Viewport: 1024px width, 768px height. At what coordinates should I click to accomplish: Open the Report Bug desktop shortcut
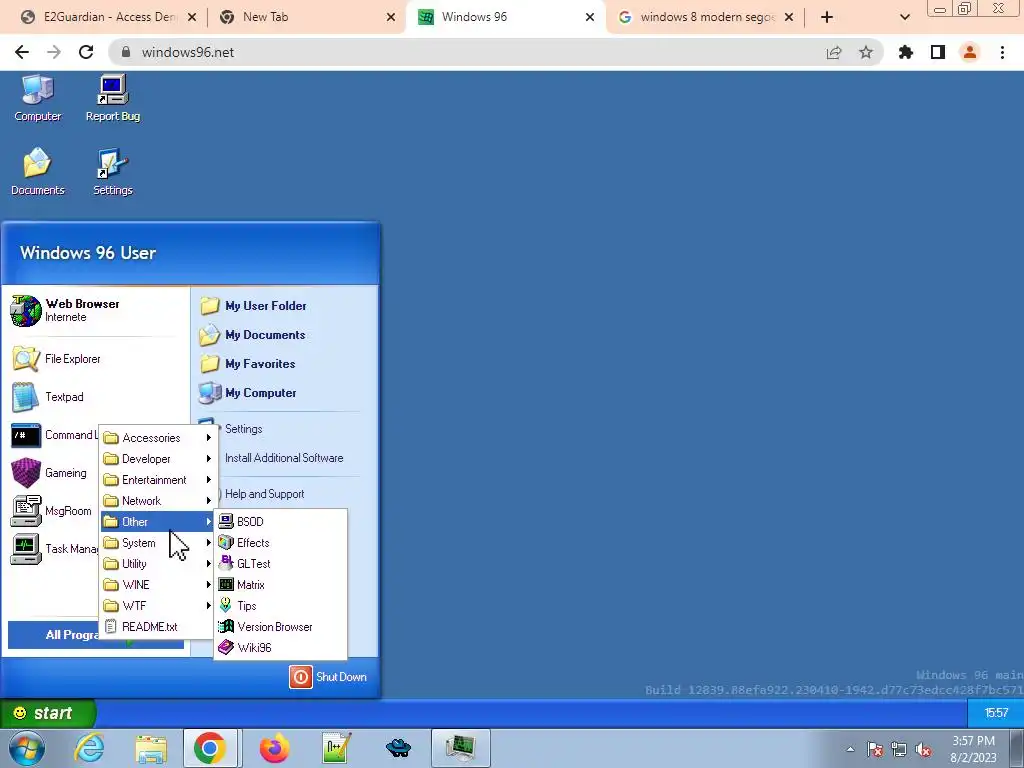(112, 99)
